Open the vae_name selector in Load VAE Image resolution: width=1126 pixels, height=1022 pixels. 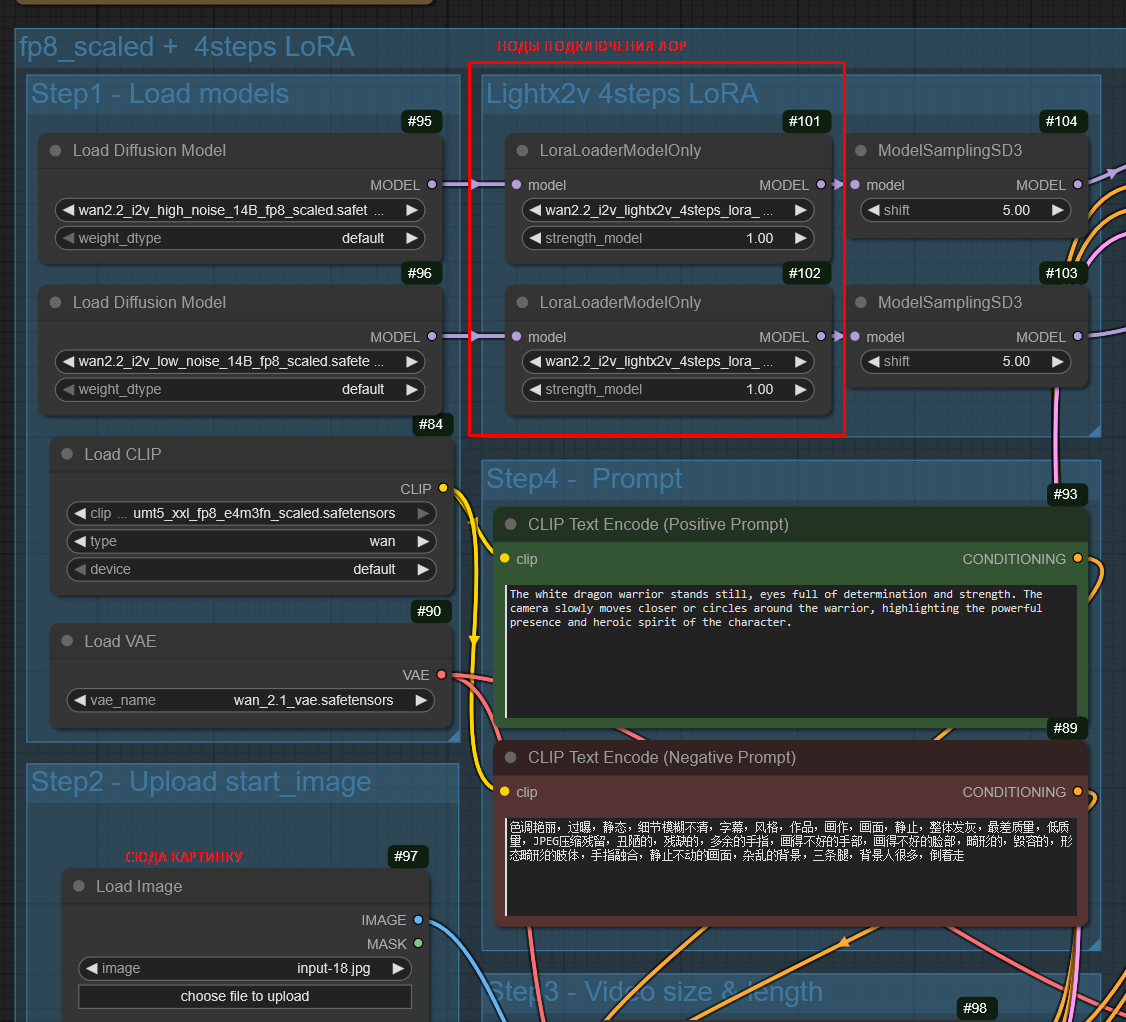point(250,700)
